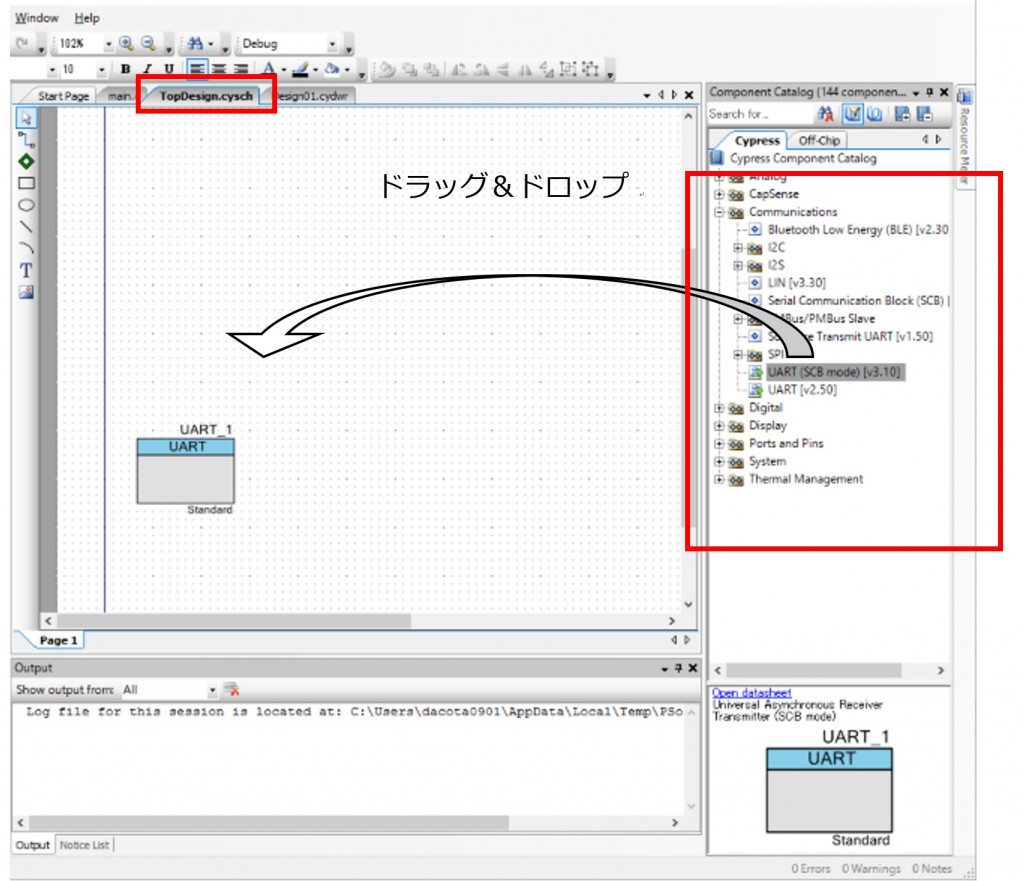Click the font color A icon

268,69
